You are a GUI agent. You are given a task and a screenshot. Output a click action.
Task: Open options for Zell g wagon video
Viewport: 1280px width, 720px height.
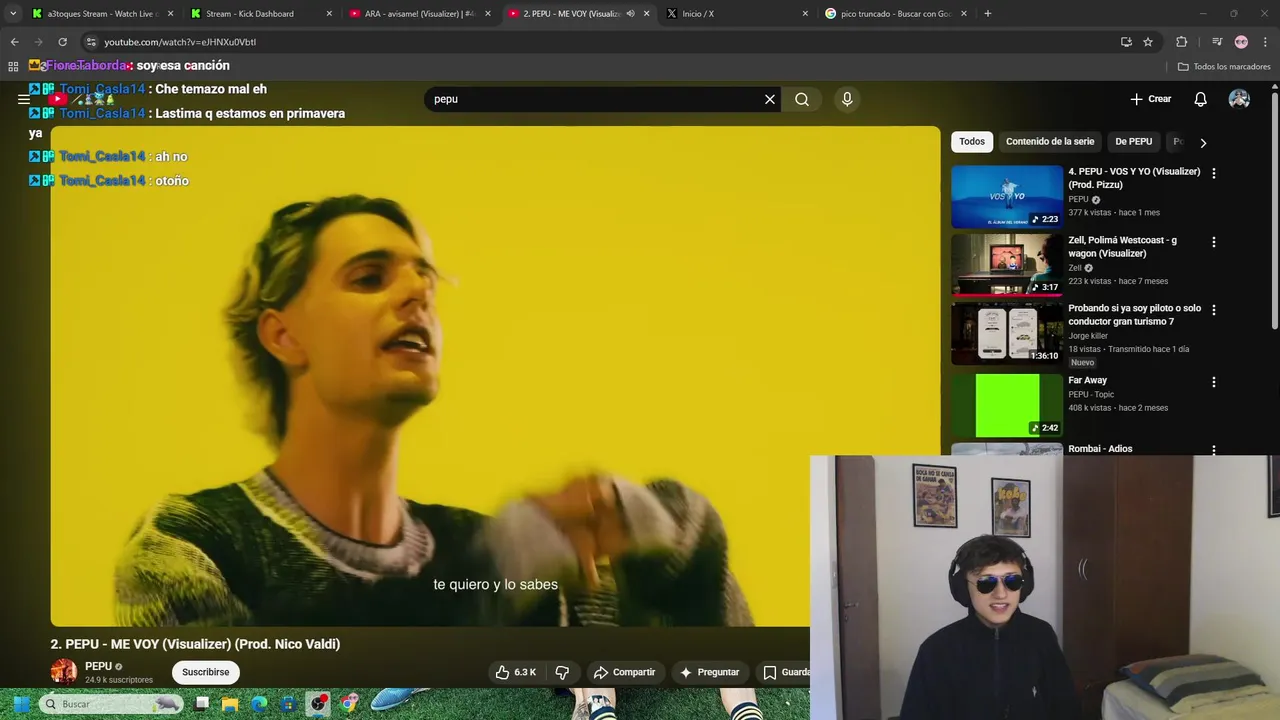coord(1214,242)
